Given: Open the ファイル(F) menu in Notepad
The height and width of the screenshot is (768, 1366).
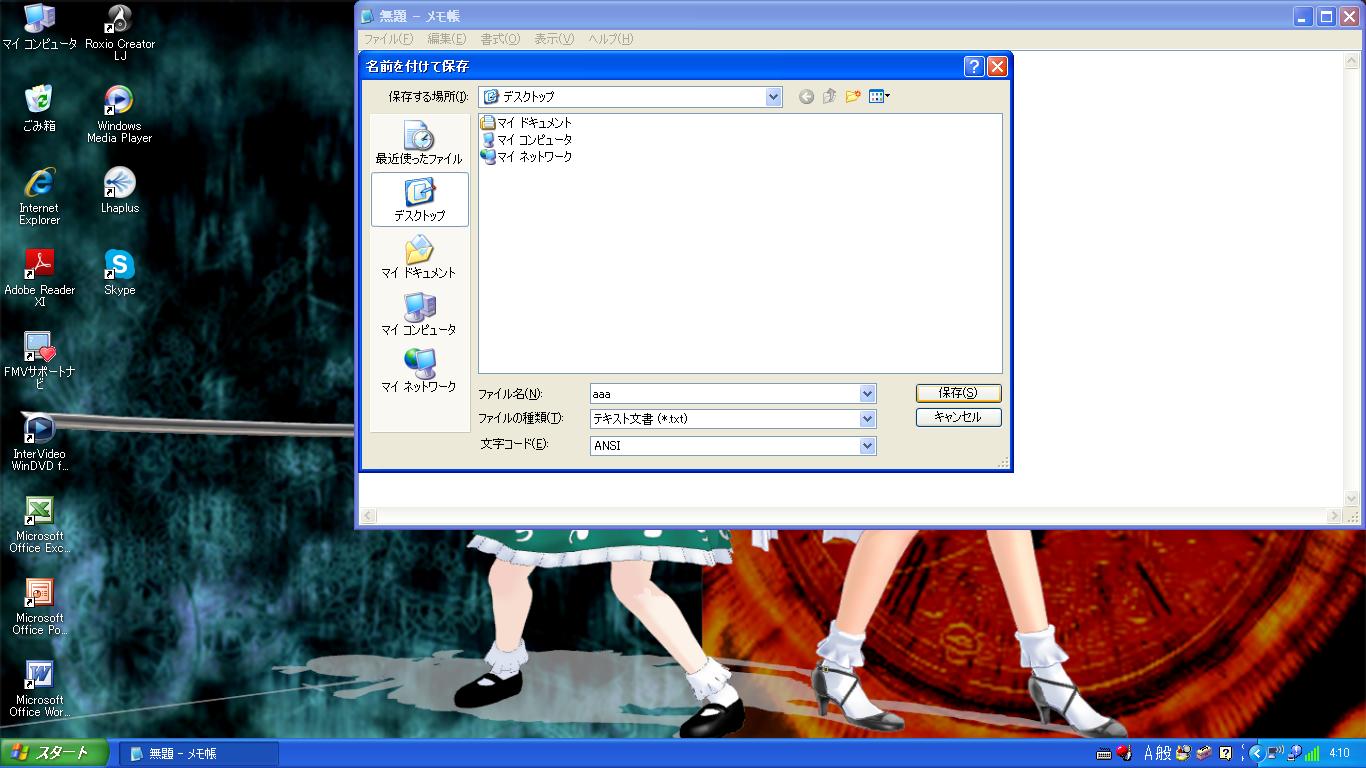Looking at the screenshot, I should 388,39.
